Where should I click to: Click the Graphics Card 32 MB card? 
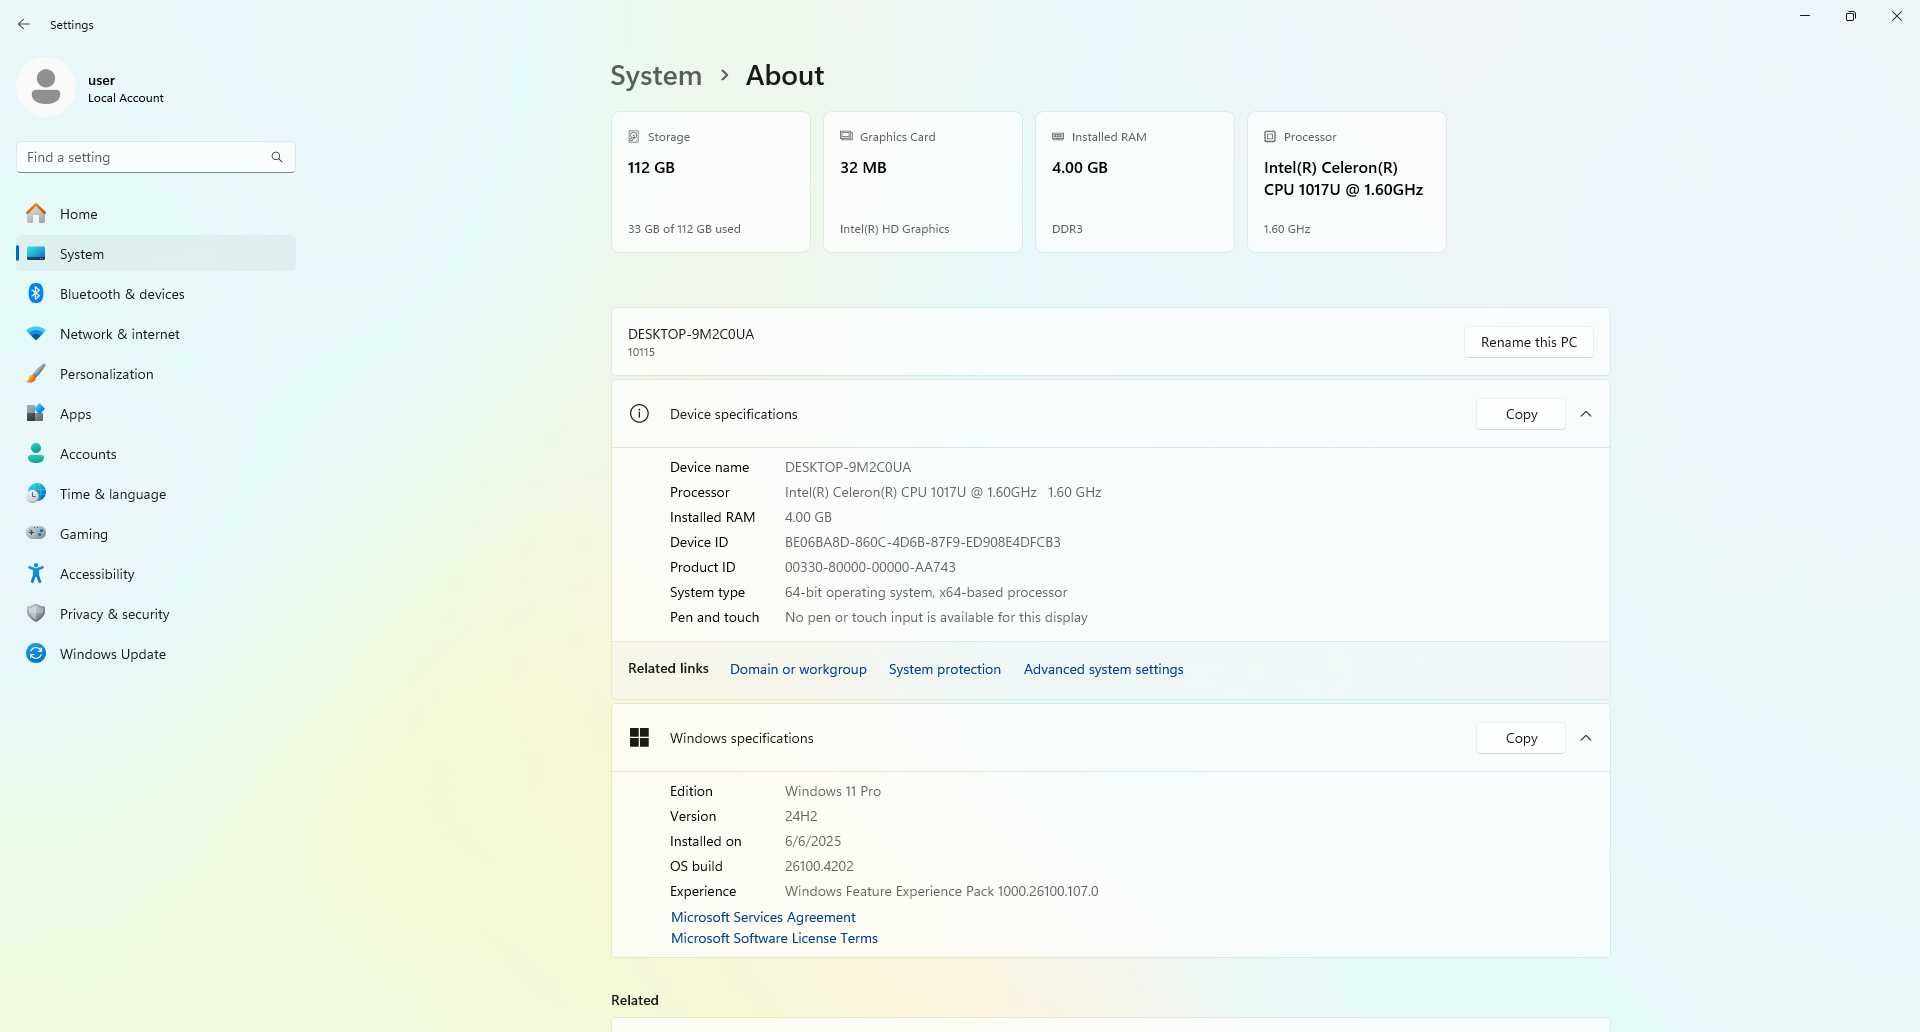click(922, 182)
